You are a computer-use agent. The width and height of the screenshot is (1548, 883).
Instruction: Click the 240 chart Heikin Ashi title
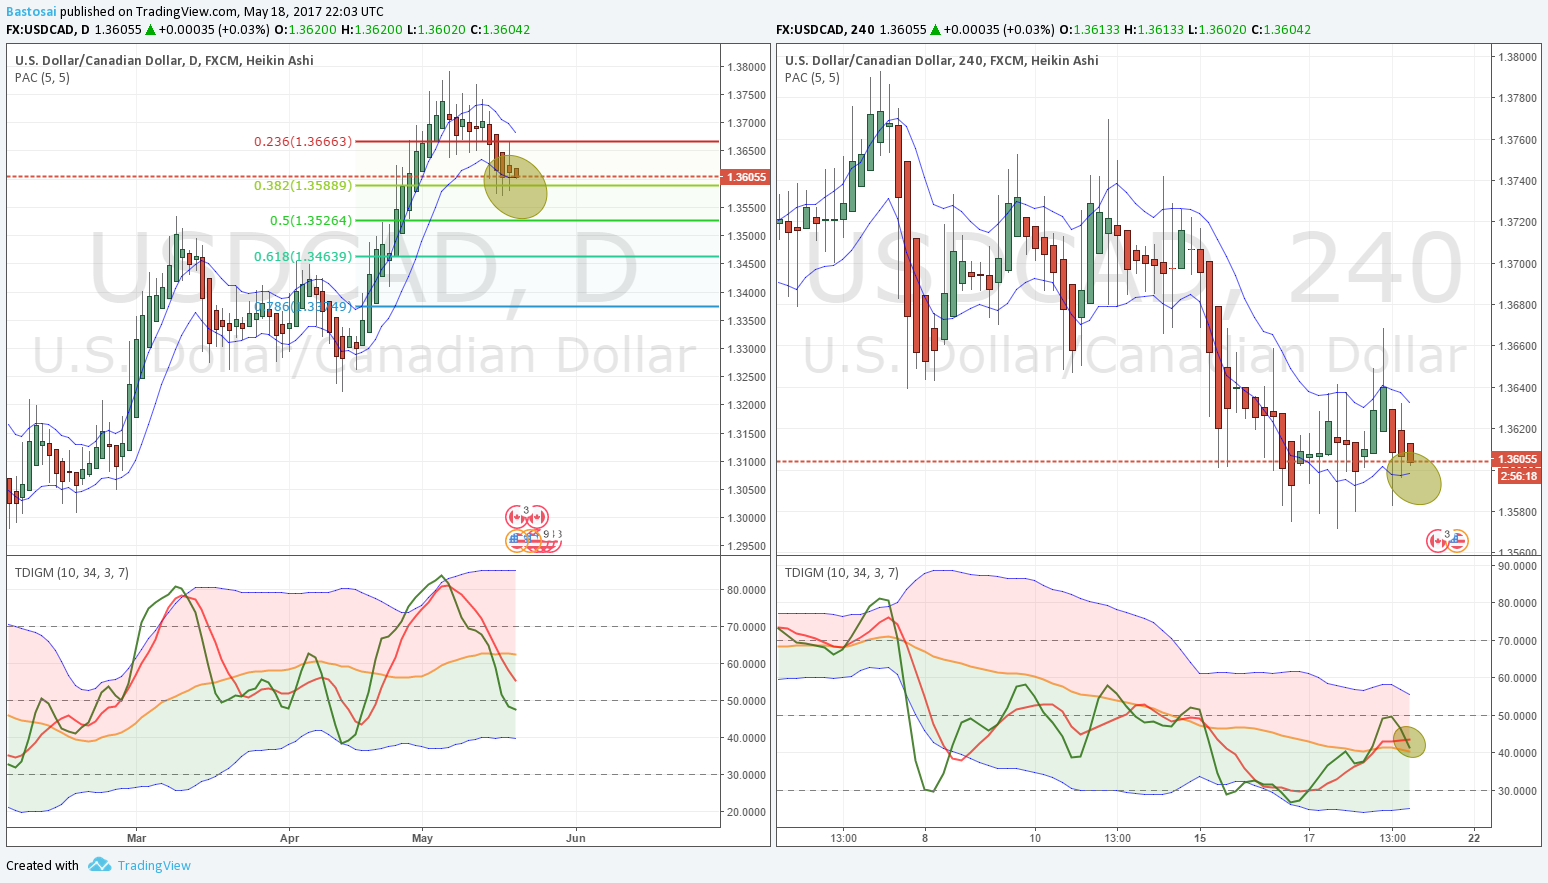click(941, 60)
